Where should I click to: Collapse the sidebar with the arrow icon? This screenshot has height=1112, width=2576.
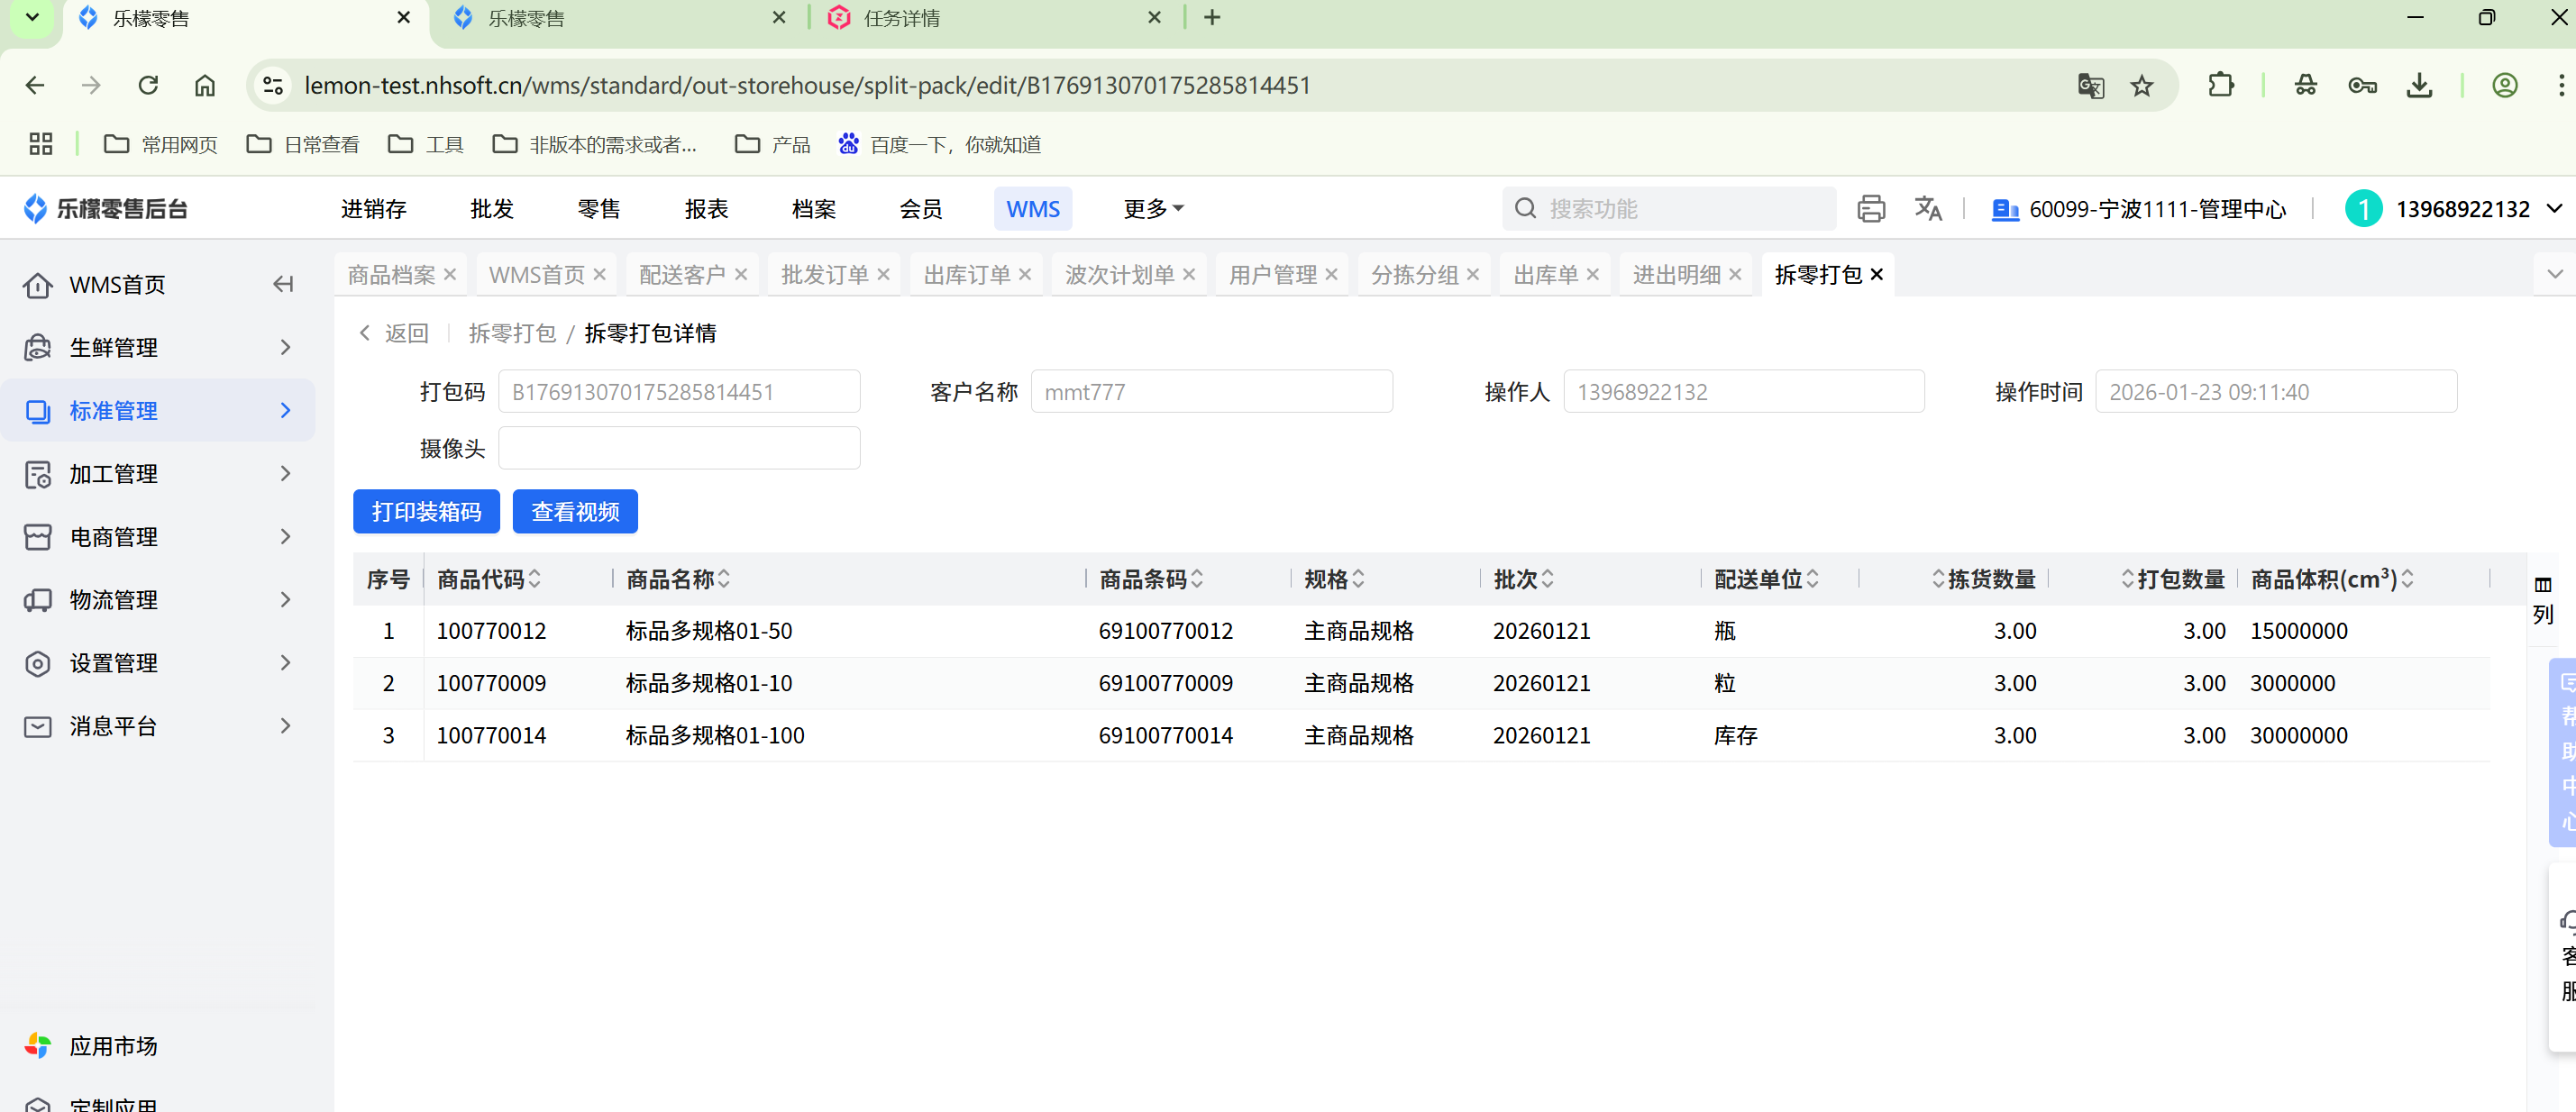283,285
